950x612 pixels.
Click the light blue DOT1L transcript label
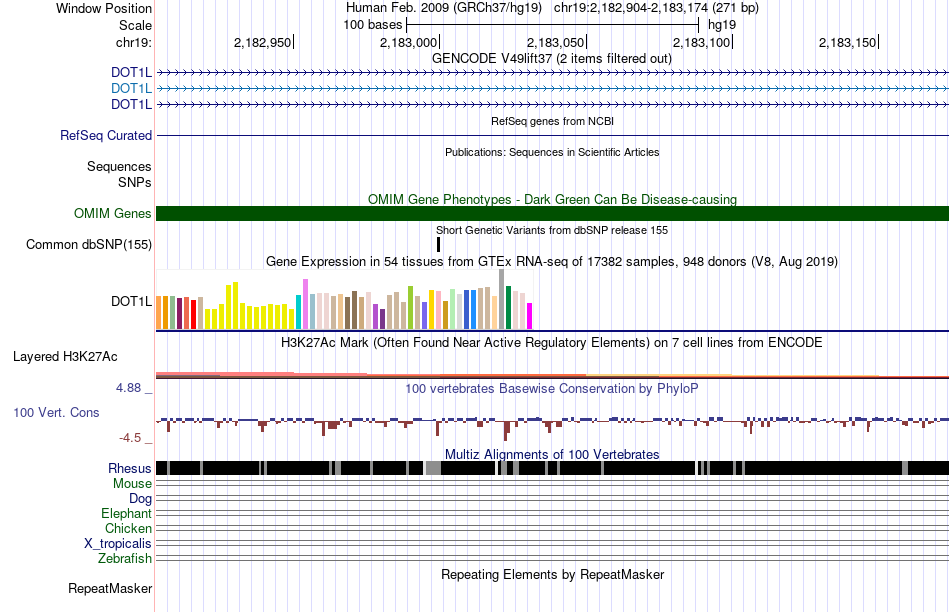(x=131, y=88)
